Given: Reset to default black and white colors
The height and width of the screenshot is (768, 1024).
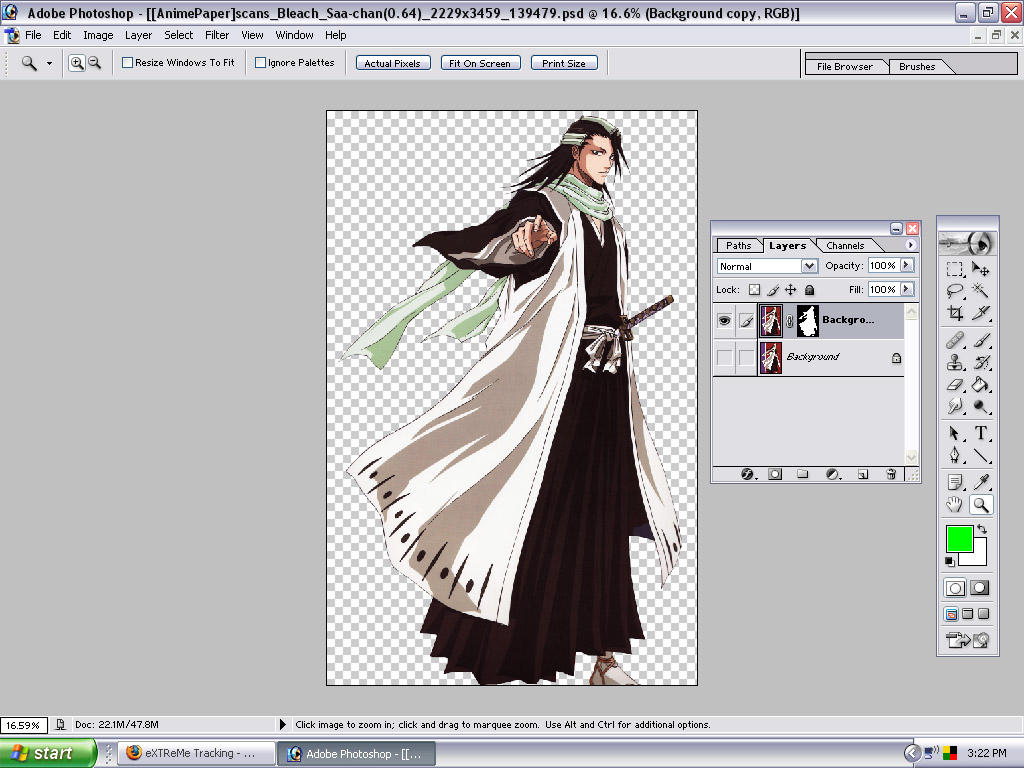Looking at the screenshot, I should pos(950,562).
